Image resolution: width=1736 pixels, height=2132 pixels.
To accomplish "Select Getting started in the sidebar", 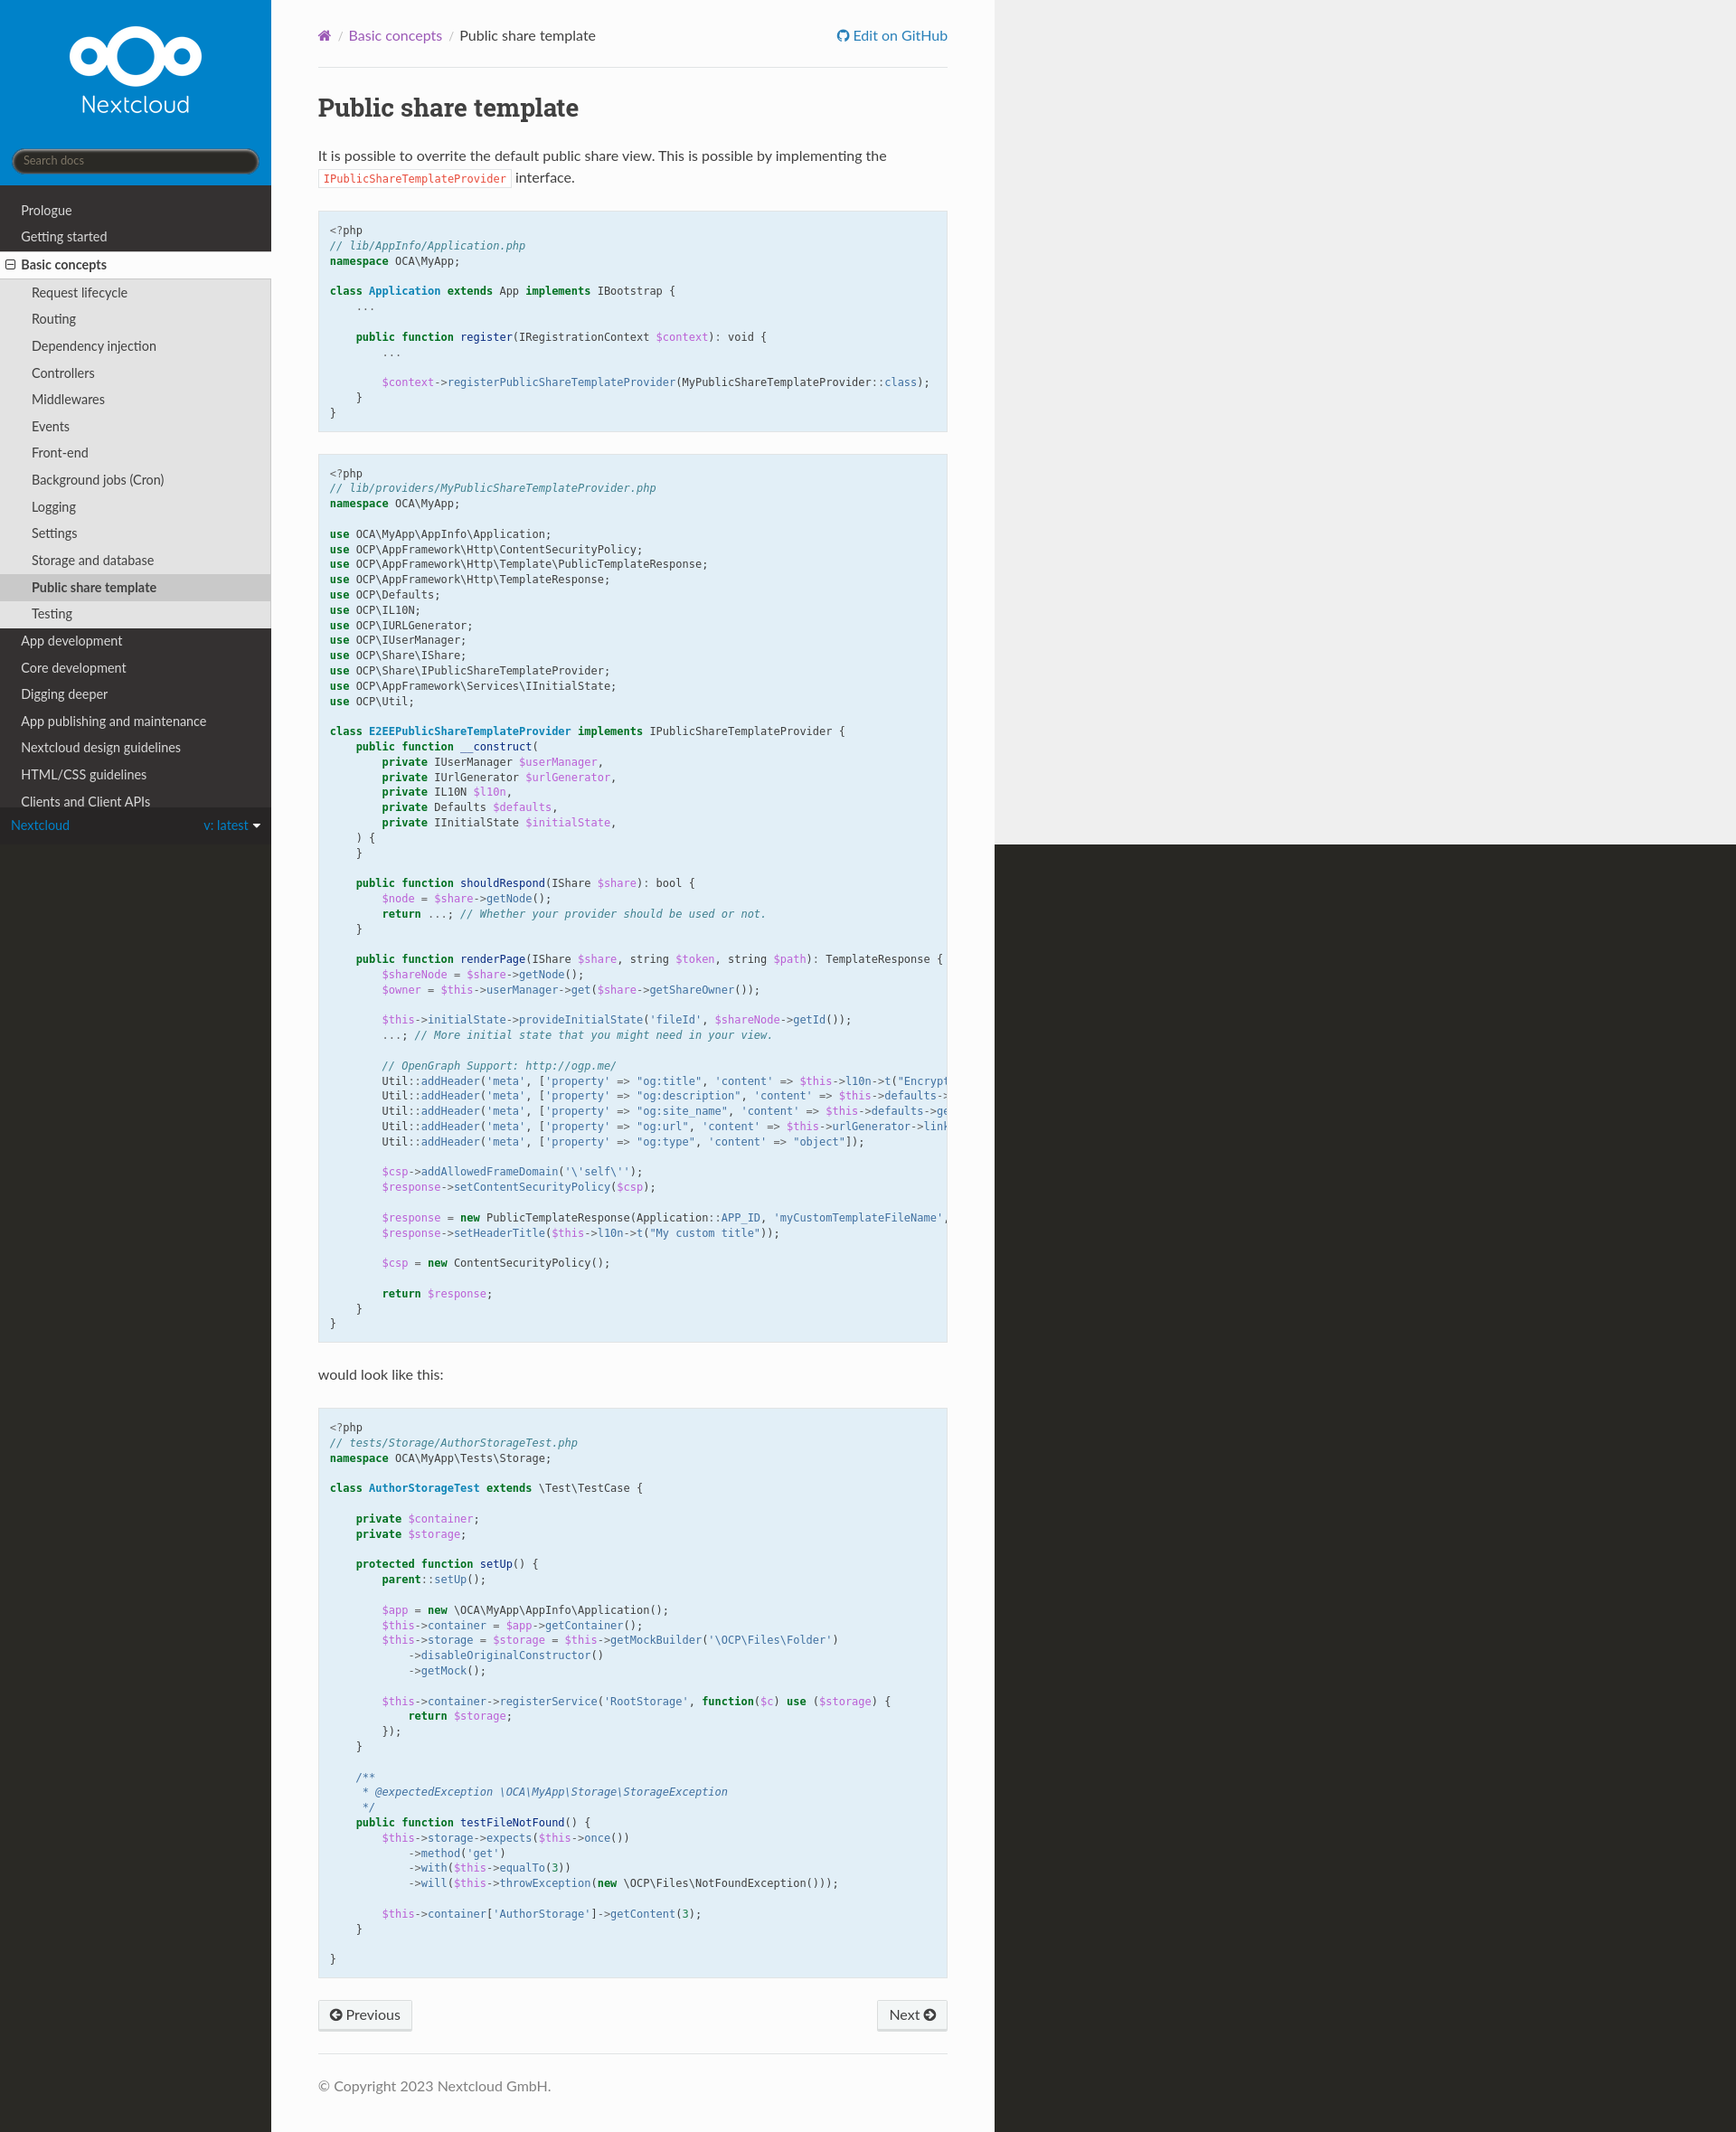I will 63,237.
